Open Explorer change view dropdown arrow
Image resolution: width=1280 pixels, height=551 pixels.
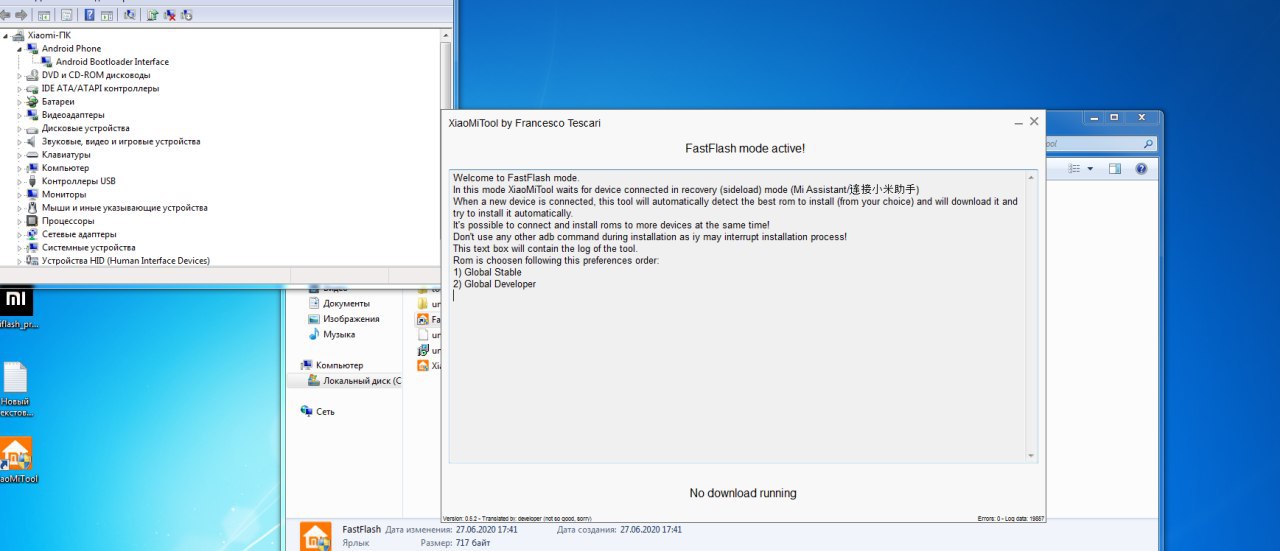(1090, 169)
